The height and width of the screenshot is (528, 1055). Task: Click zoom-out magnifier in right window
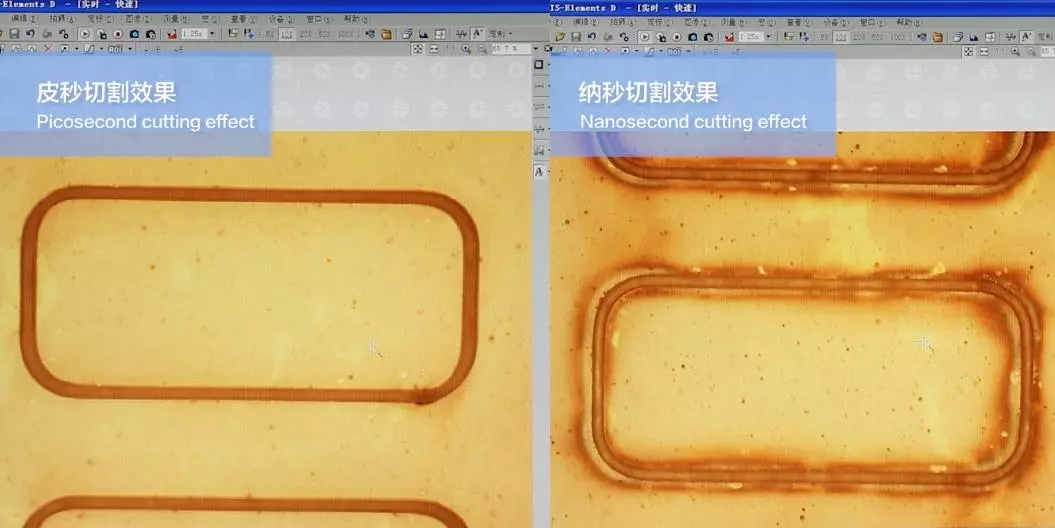[1031, 51]
